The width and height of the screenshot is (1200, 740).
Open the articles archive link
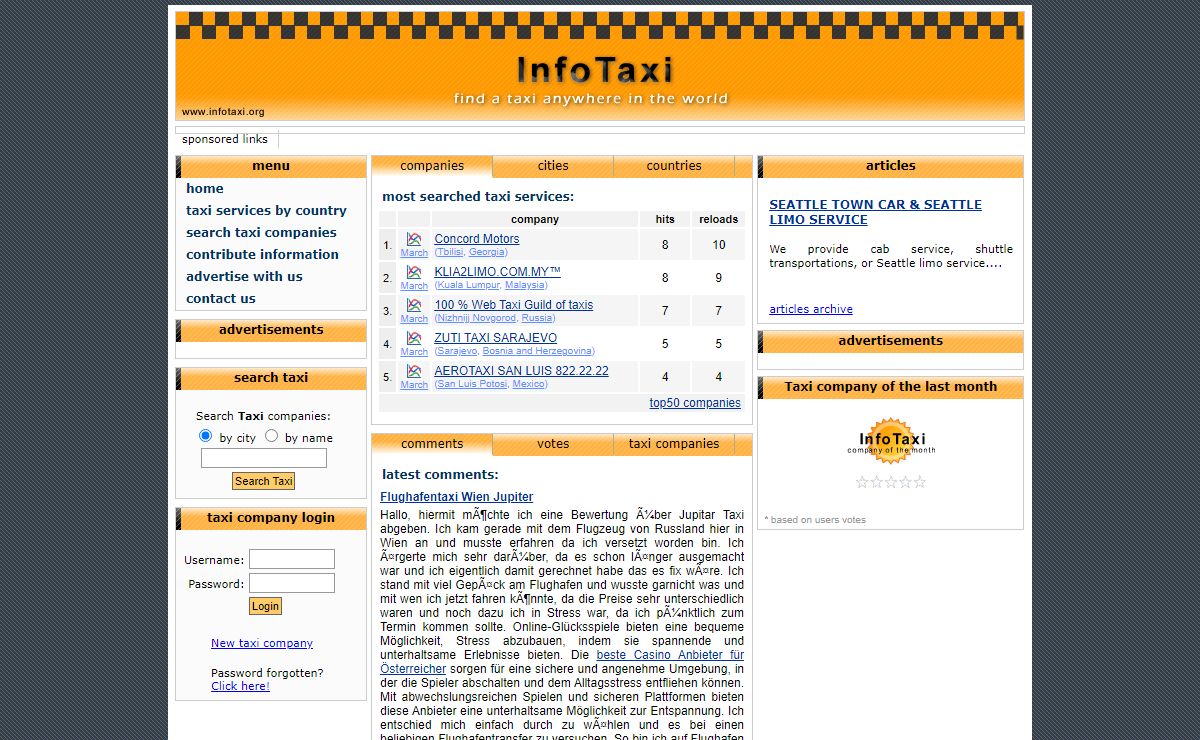[x=811, y=309]
